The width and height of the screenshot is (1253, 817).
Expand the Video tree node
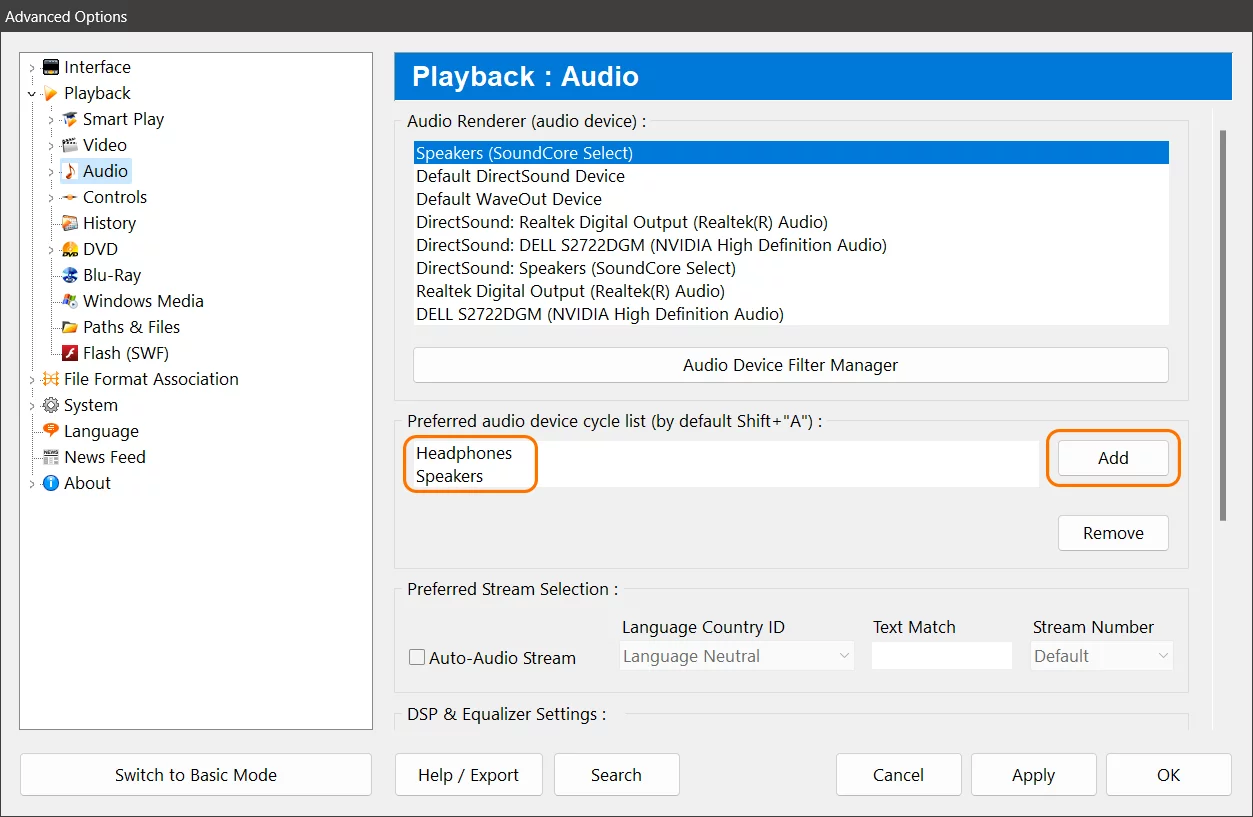click(51, 146)
